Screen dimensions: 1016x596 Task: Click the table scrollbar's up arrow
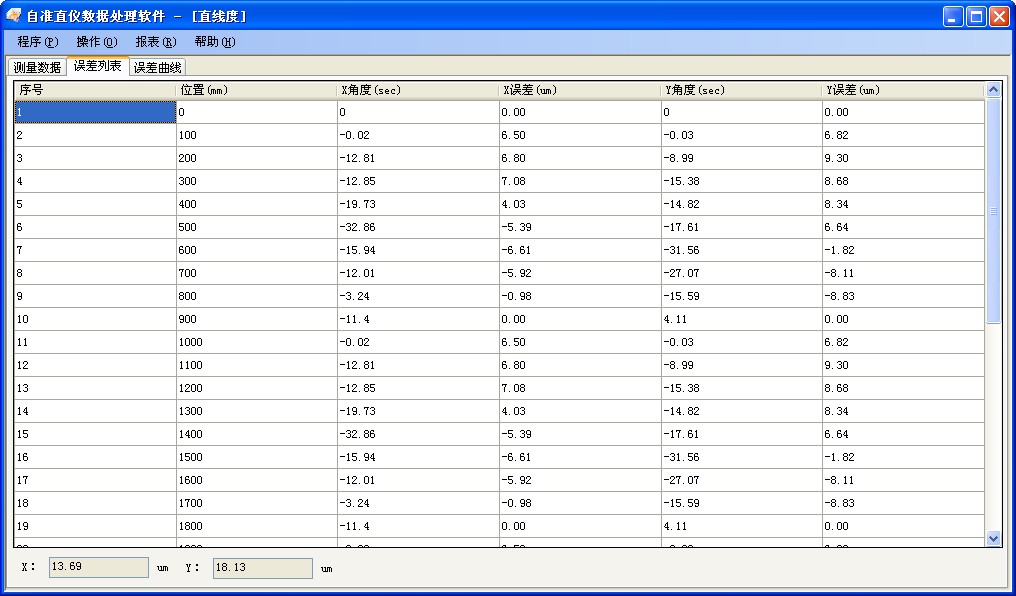pyautogui.click(x=993, y=90)
